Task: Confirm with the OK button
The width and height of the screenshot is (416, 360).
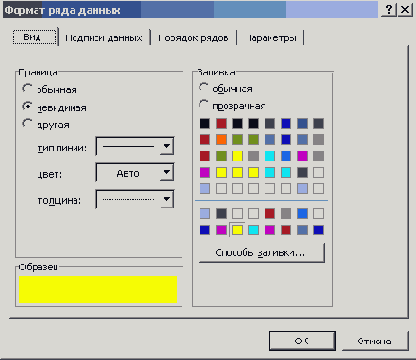Action: pyautogui.click(x=302, y=341)
